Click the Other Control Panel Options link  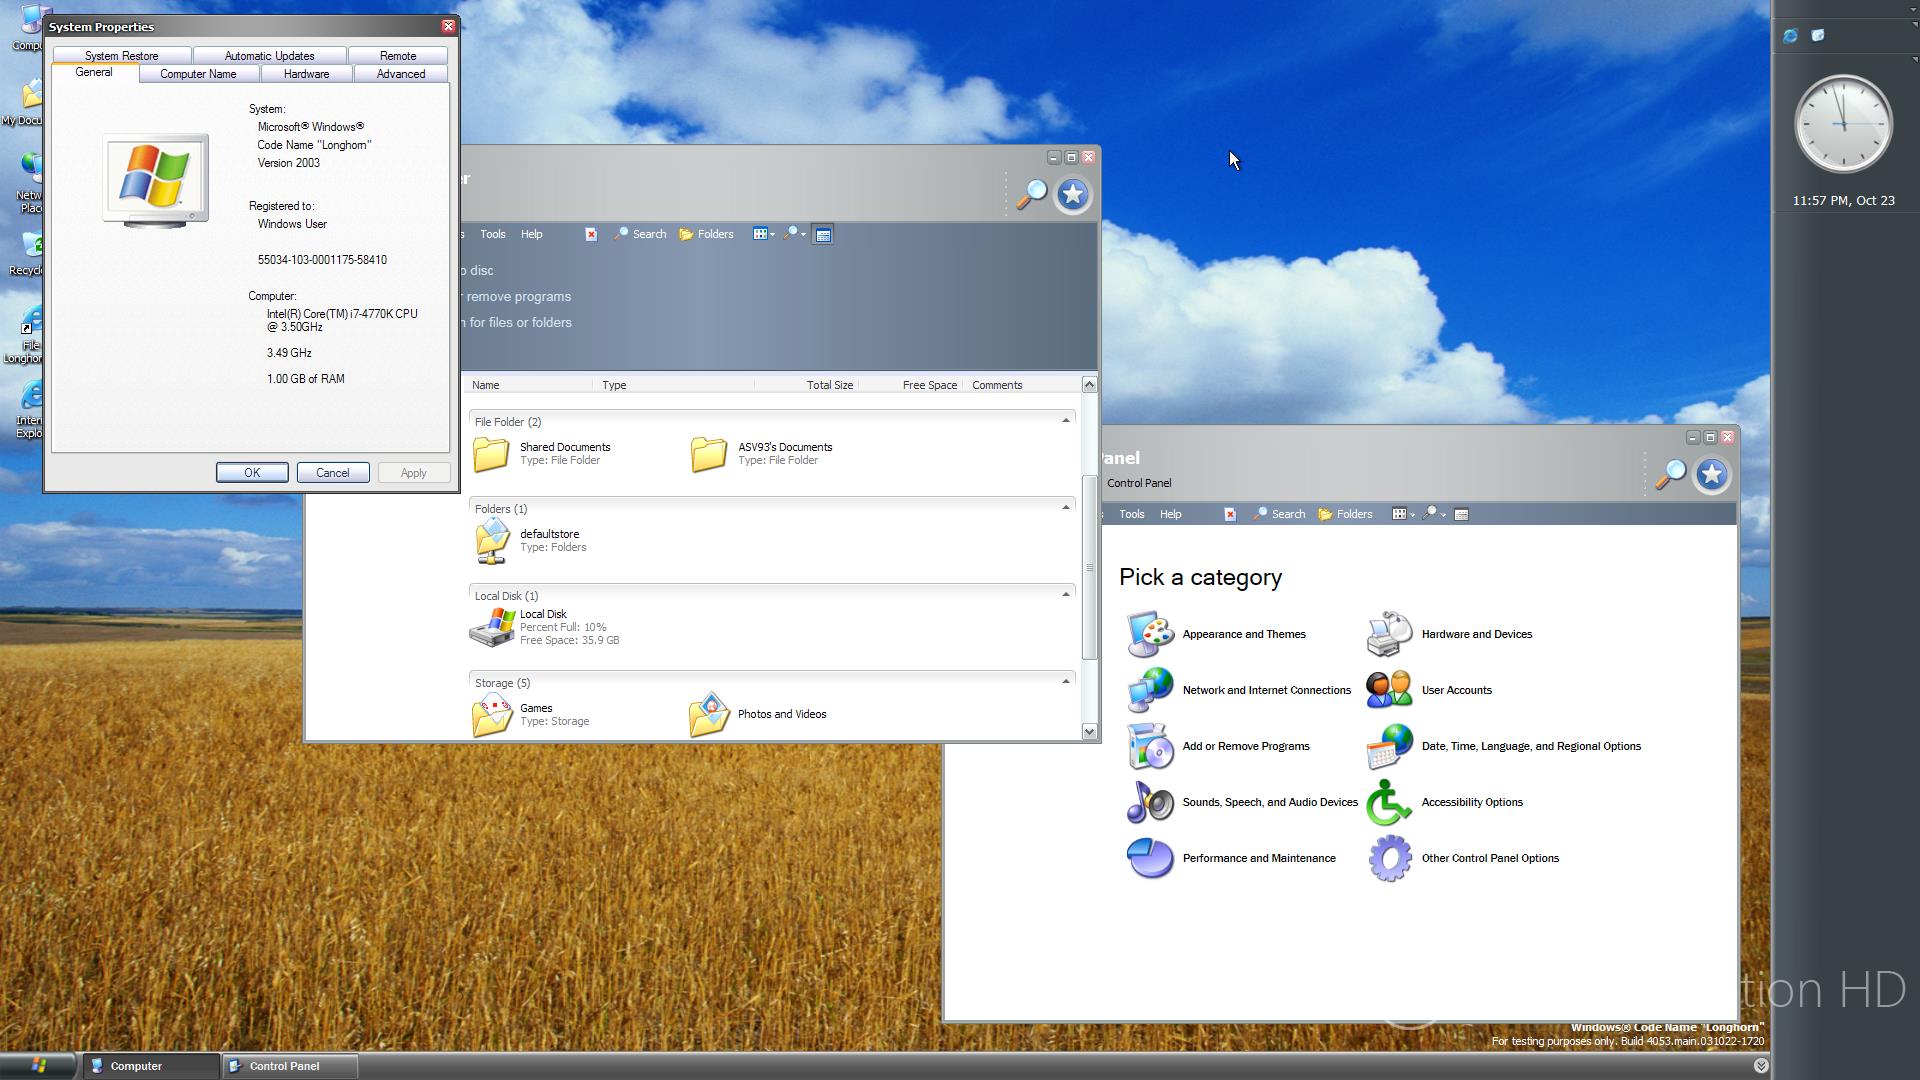pos(1489,858)
